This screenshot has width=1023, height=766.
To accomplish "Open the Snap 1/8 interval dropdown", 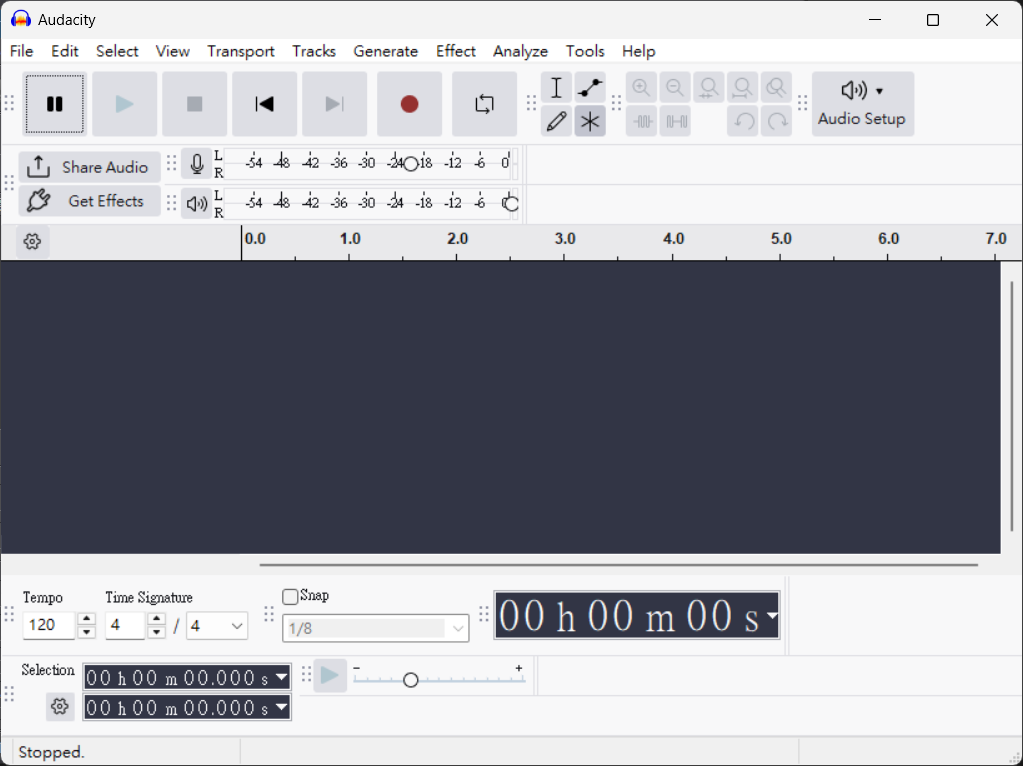I will click(458, 628).
